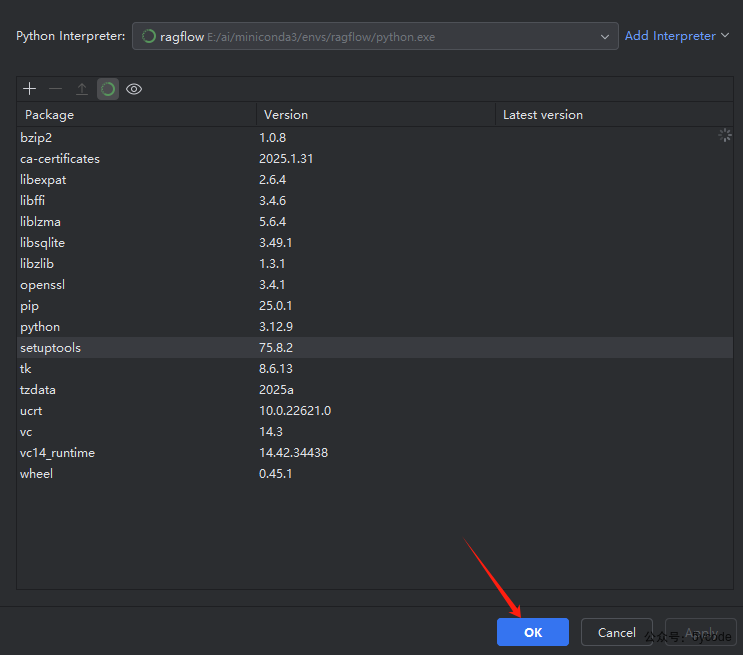Select the ucrt package row
The image size is (743, 655).
(375, 410)
